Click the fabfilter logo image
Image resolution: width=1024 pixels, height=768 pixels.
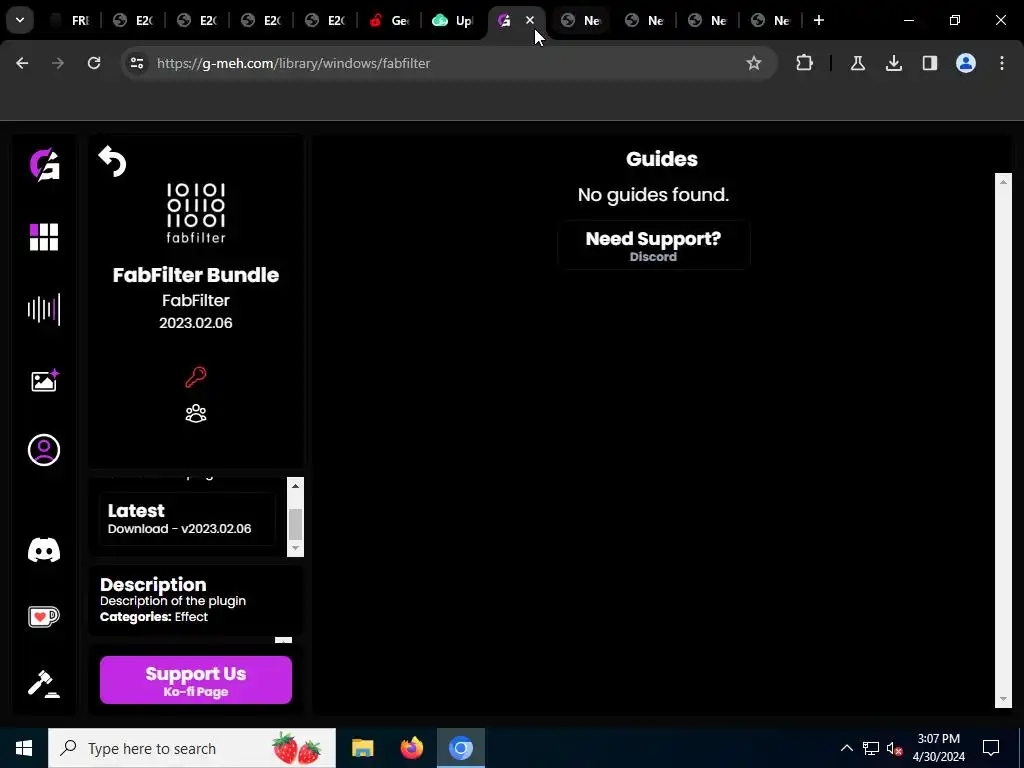196,213
